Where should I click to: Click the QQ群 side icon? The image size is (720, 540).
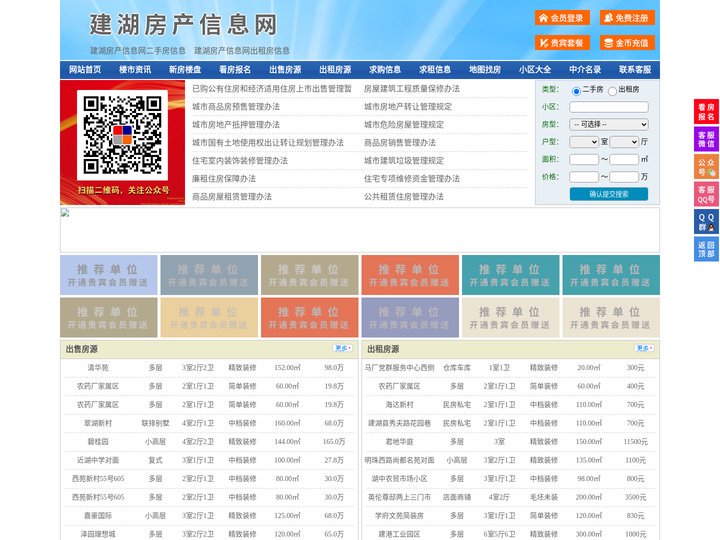706,222
